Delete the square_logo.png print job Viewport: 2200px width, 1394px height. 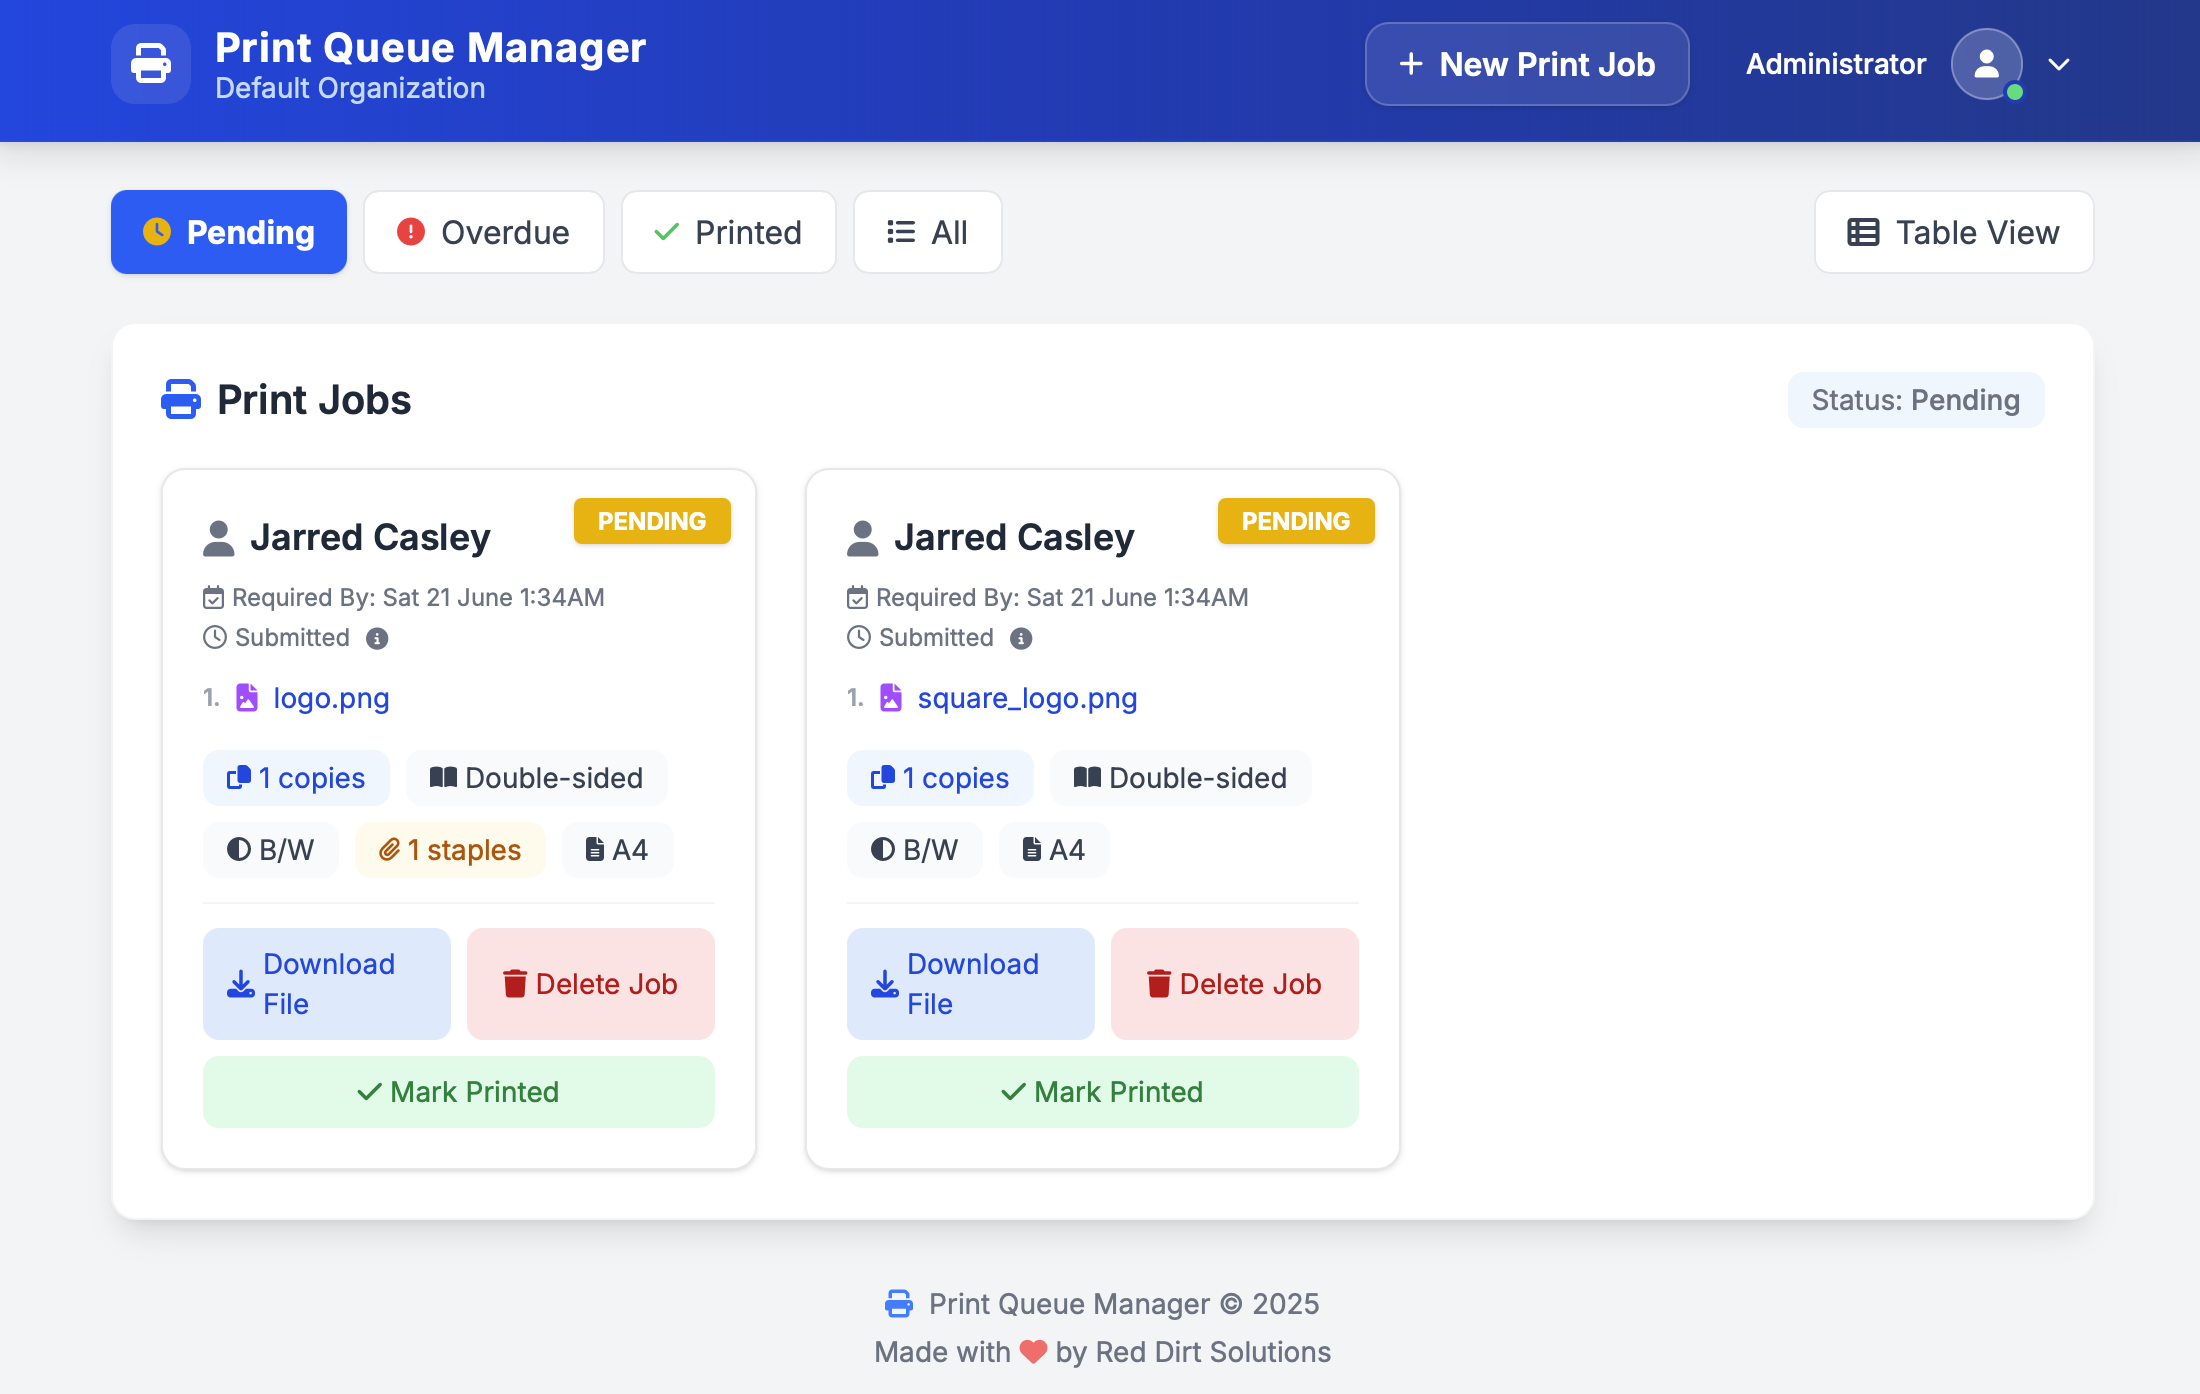coord(1235,984)
